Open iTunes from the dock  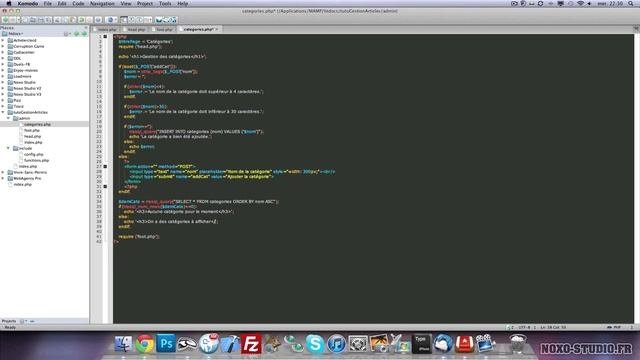[x=336, y=344]
